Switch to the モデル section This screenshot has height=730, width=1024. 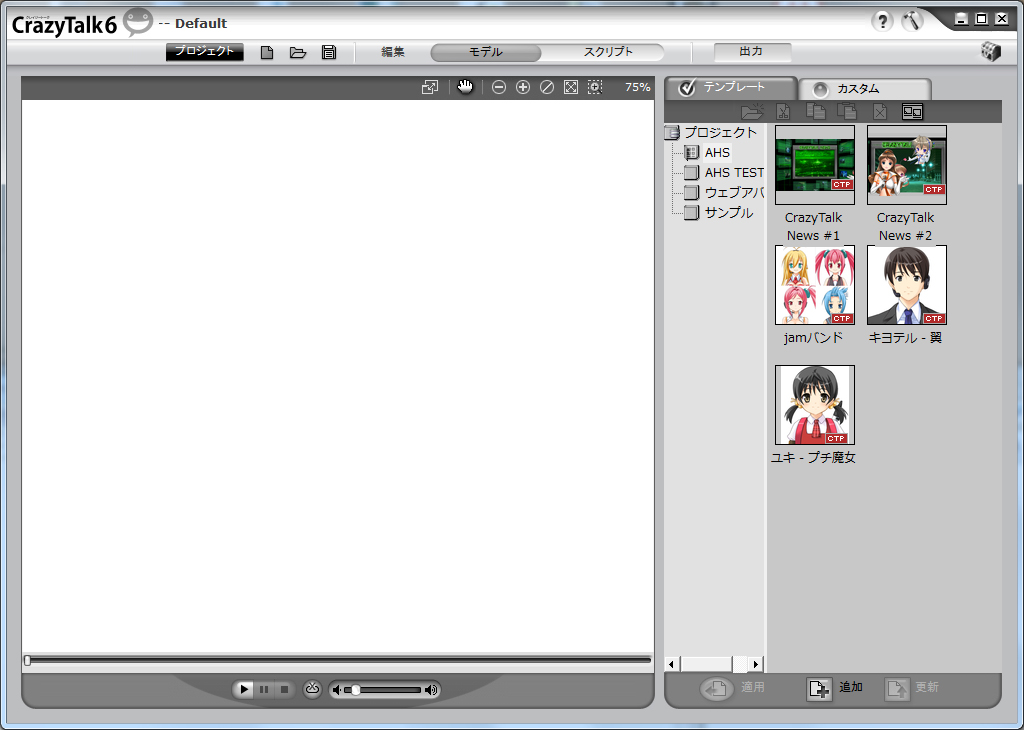[486, 52]
